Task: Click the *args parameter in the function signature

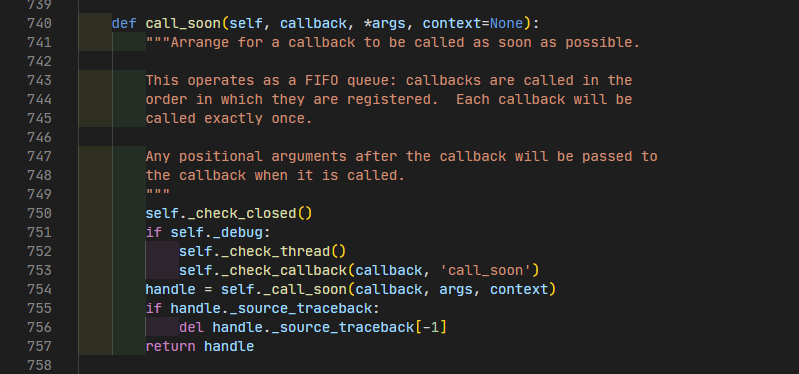Action: click(385, 23)
